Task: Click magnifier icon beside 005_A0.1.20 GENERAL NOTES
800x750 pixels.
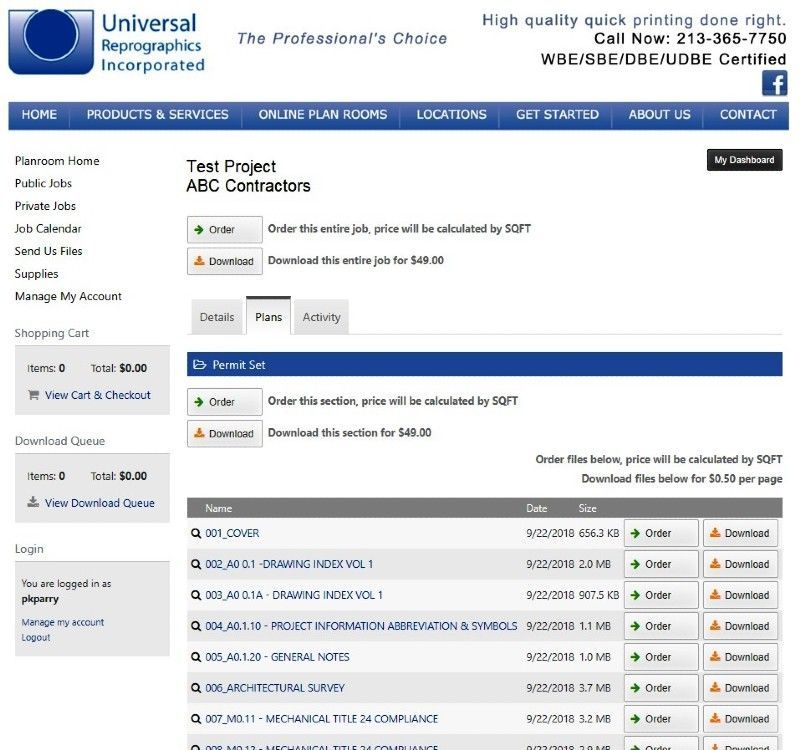Action: pos(196,658)
